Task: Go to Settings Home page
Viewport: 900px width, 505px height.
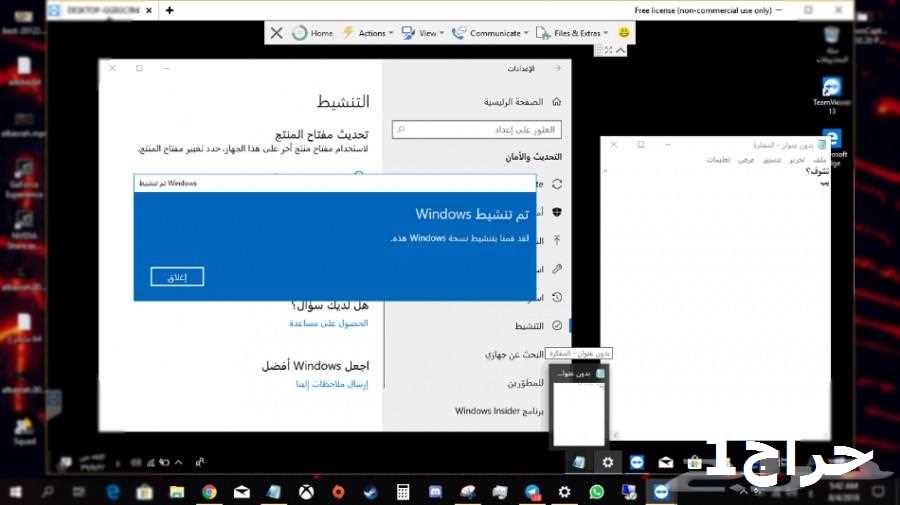Action: click(x=522, y=102)
